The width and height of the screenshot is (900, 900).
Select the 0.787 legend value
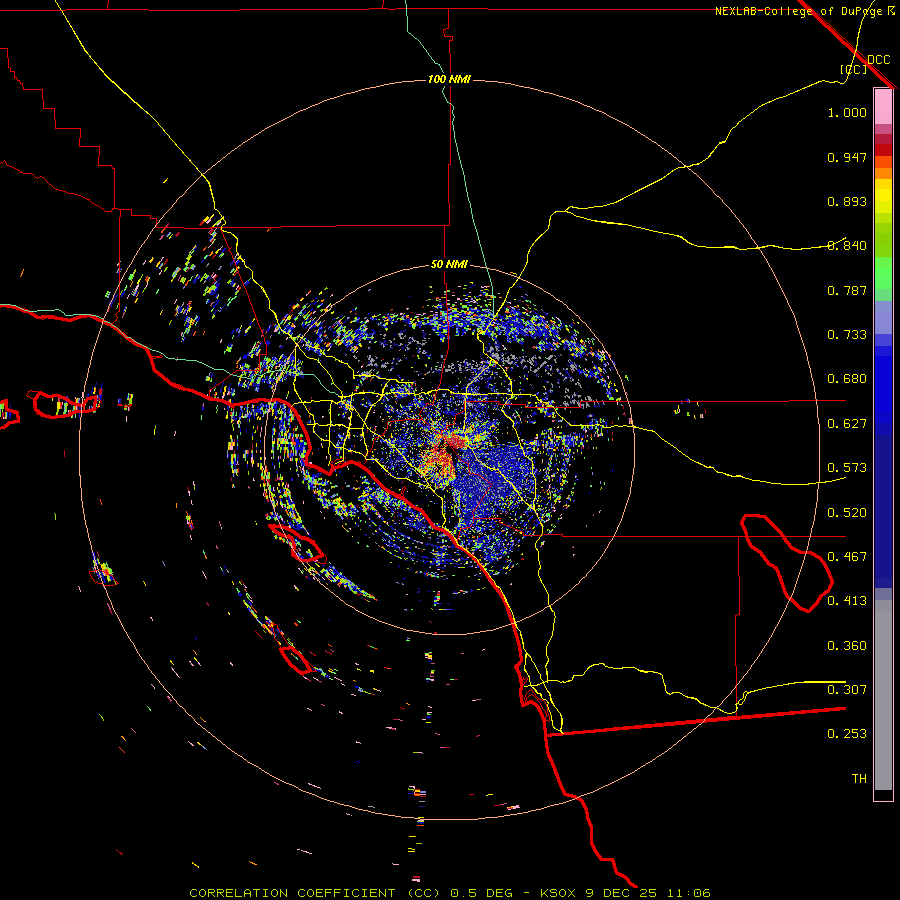click(847, 290)
